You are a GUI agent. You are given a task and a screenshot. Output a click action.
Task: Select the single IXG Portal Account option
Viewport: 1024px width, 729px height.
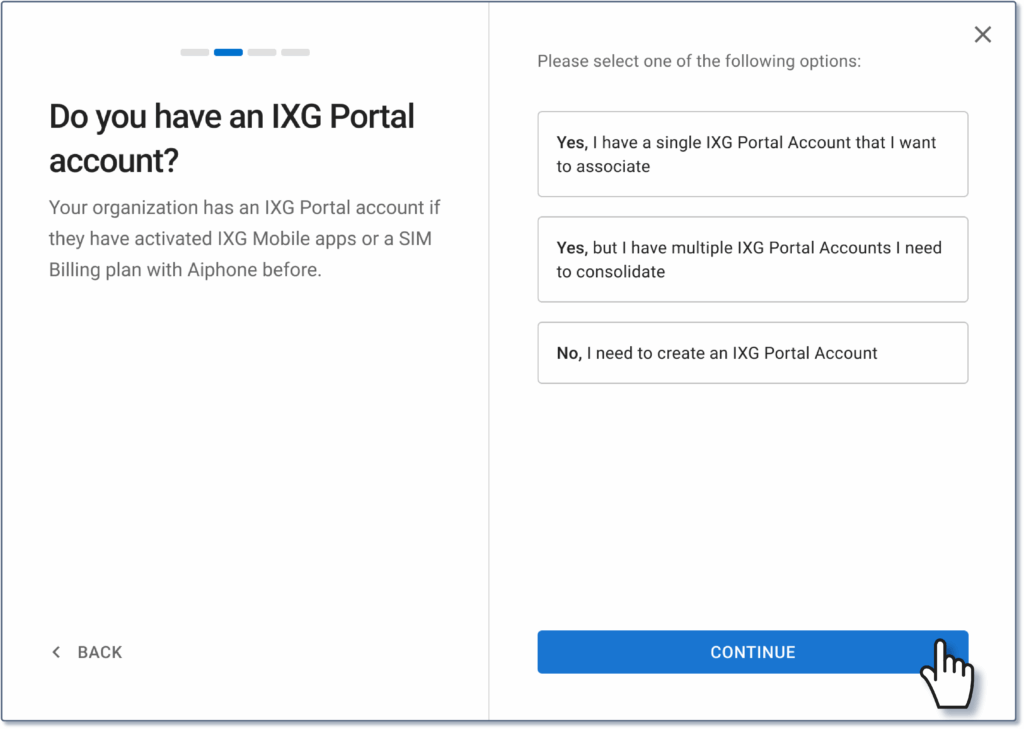coord(752,154)
